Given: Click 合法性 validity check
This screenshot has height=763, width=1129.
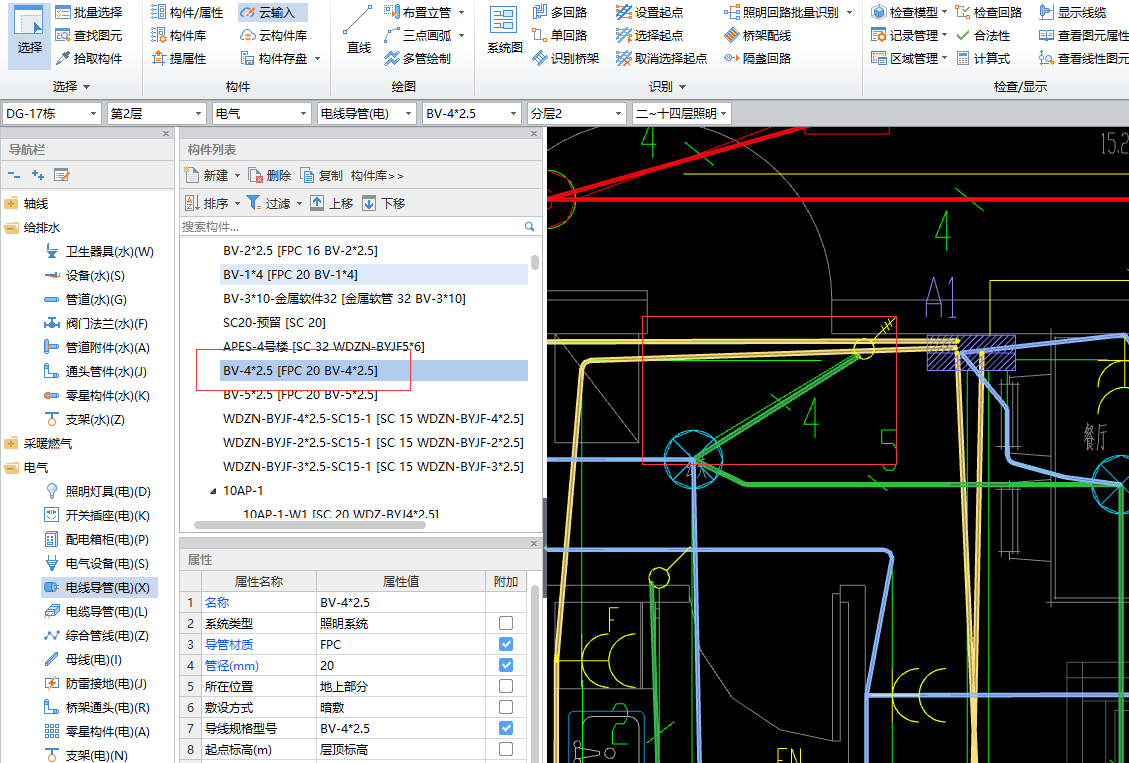Looking at the screenshot, I should click(983, 35).
